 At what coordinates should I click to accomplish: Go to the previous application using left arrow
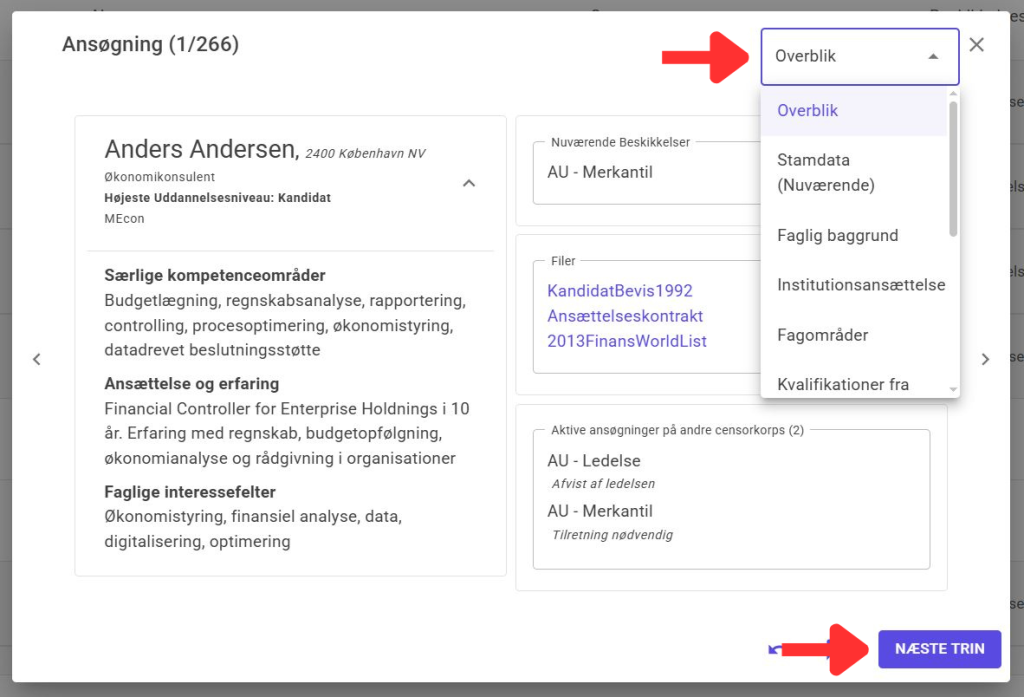coord(37,359)
